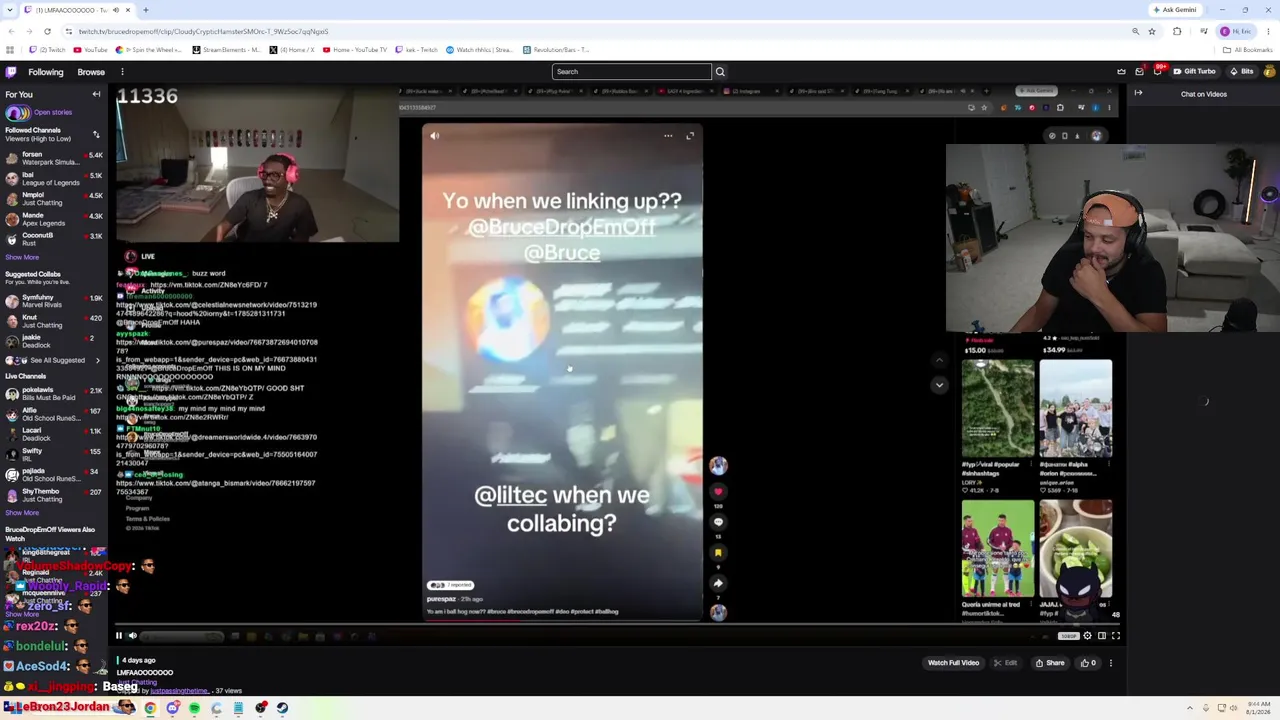Mute the TikTok video in the clip
1280x720 pixels.
click(x=434, y=136)
